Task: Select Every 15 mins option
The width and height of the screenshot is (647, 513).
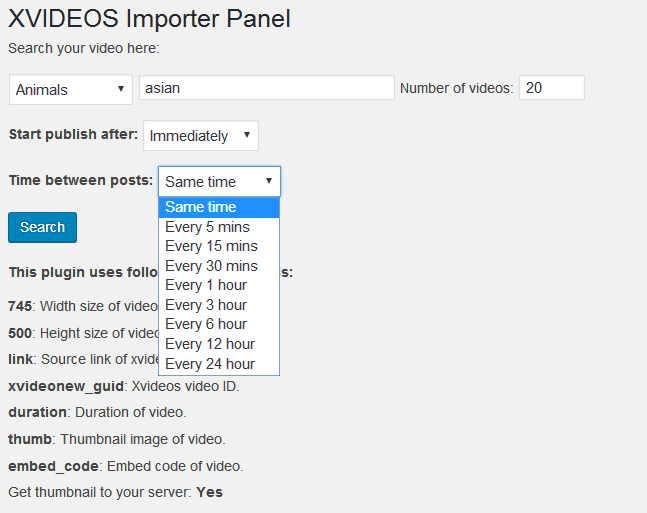Action: pos(219,246)
